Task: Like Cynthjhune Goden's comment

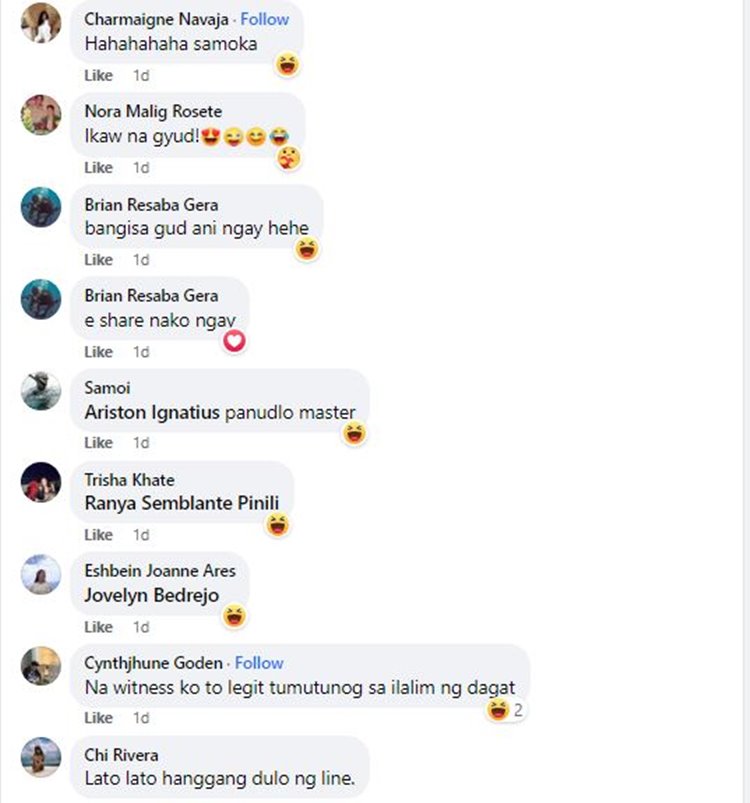Action: [98, 717]
